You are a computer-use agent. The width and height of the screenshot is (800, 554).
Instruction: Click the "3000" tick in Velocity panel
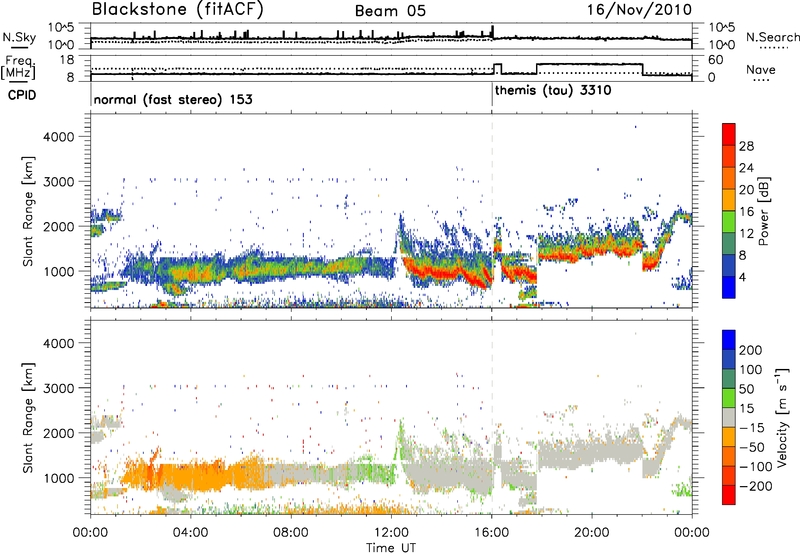[59, 388]
